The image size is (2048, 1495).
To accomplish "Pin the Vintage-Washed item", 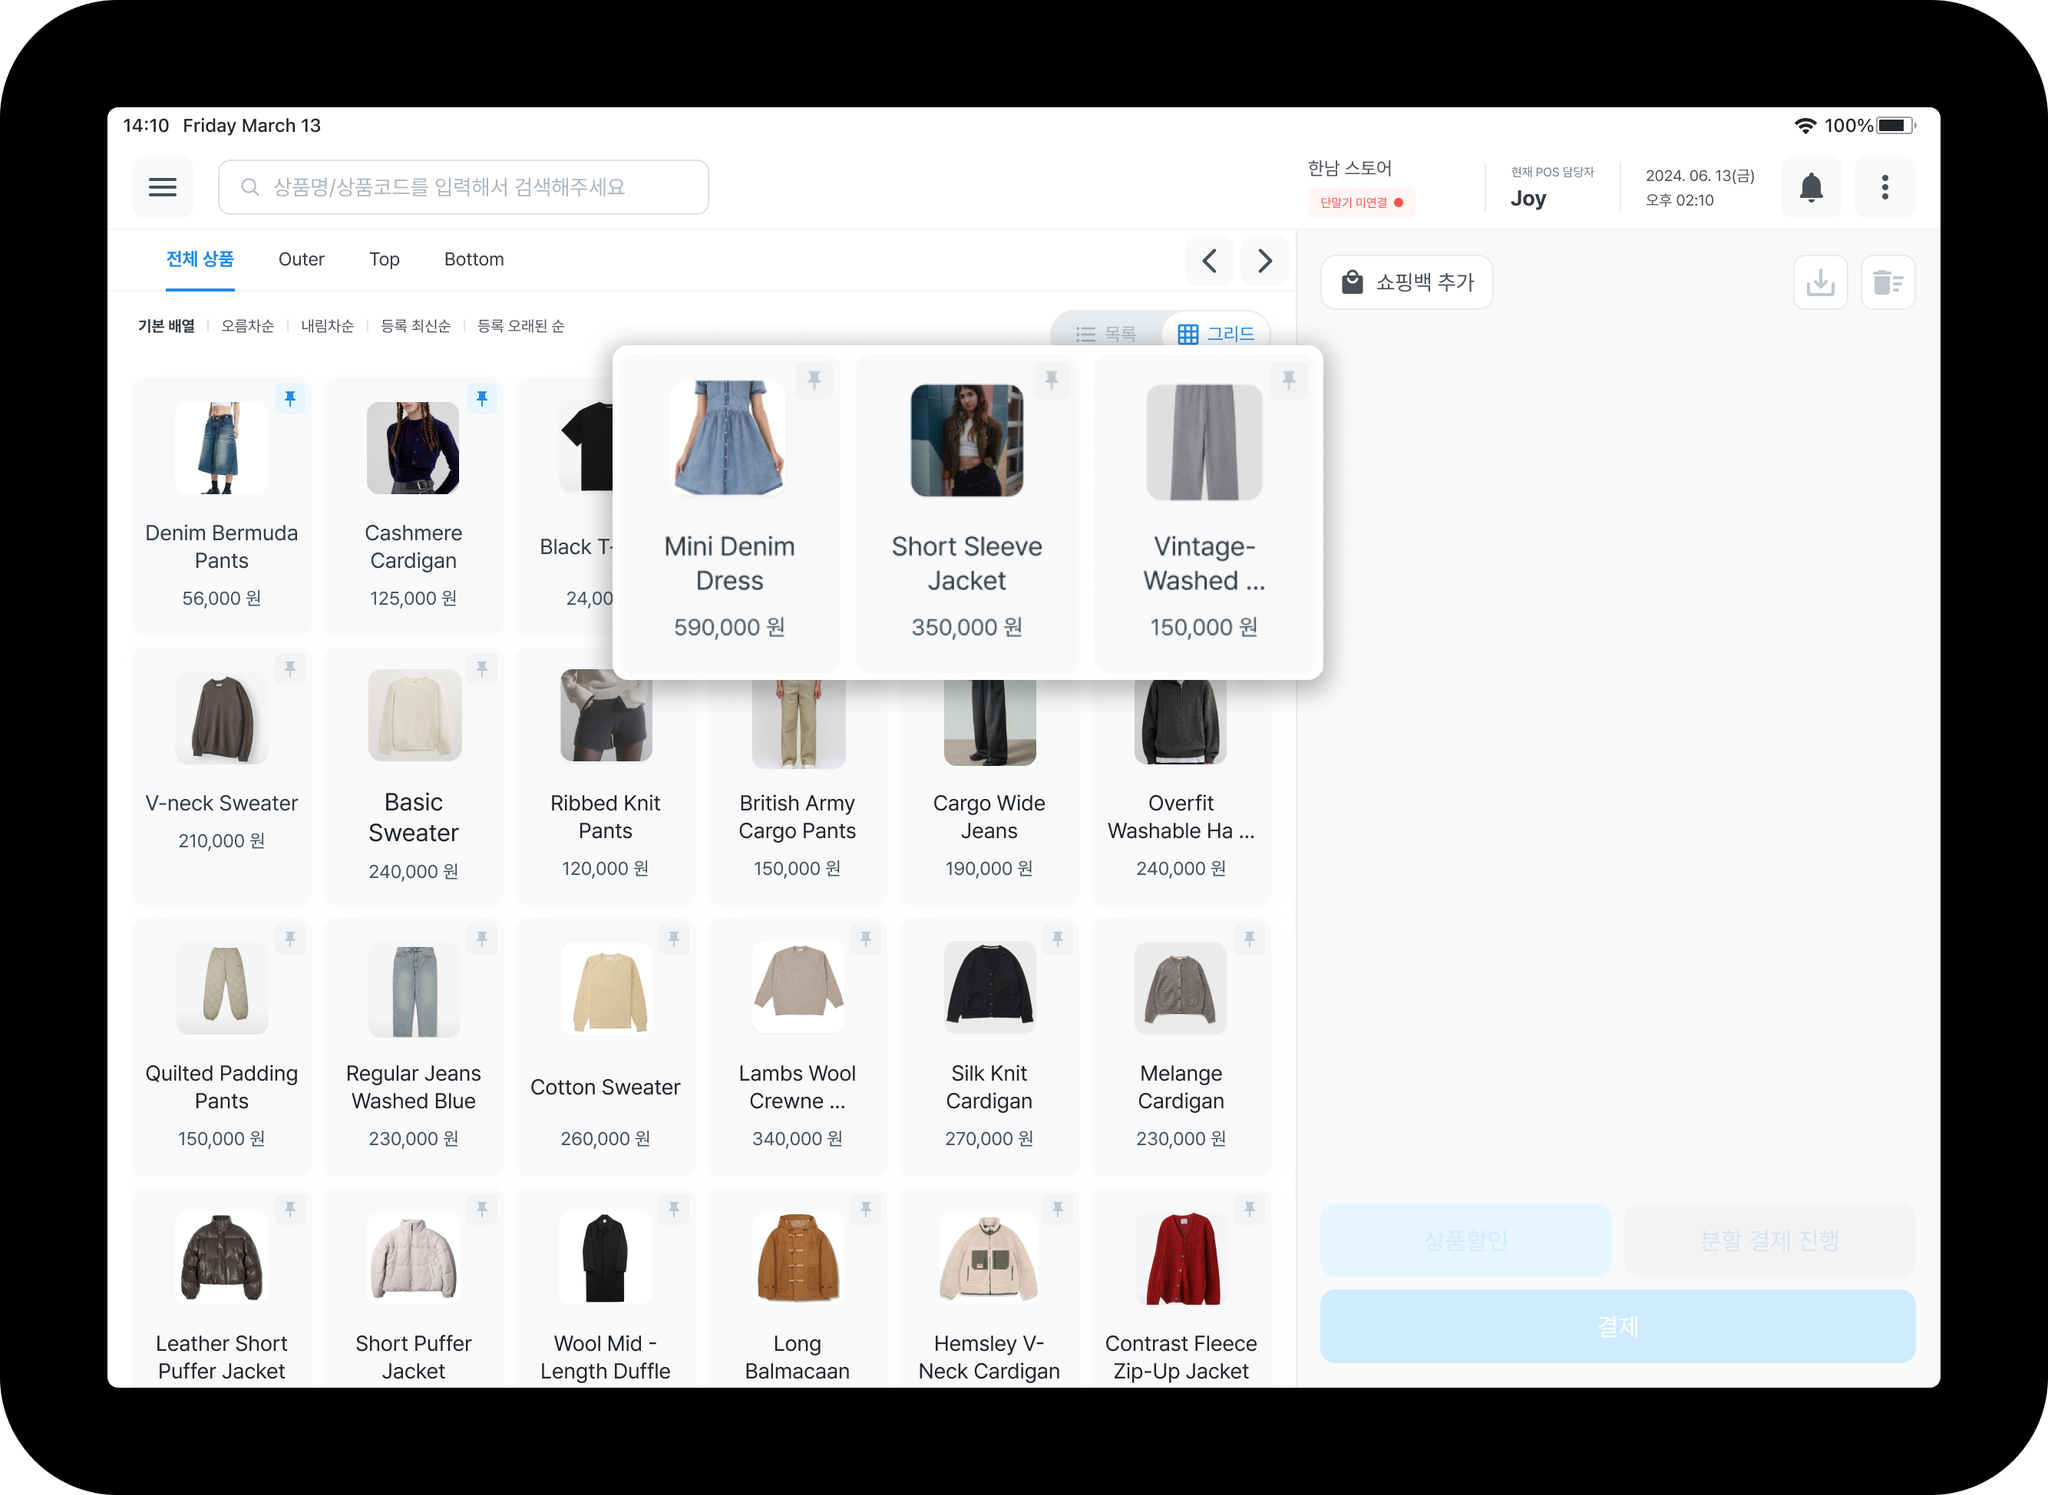I will pyautogui.click(x=1289, y=380).
